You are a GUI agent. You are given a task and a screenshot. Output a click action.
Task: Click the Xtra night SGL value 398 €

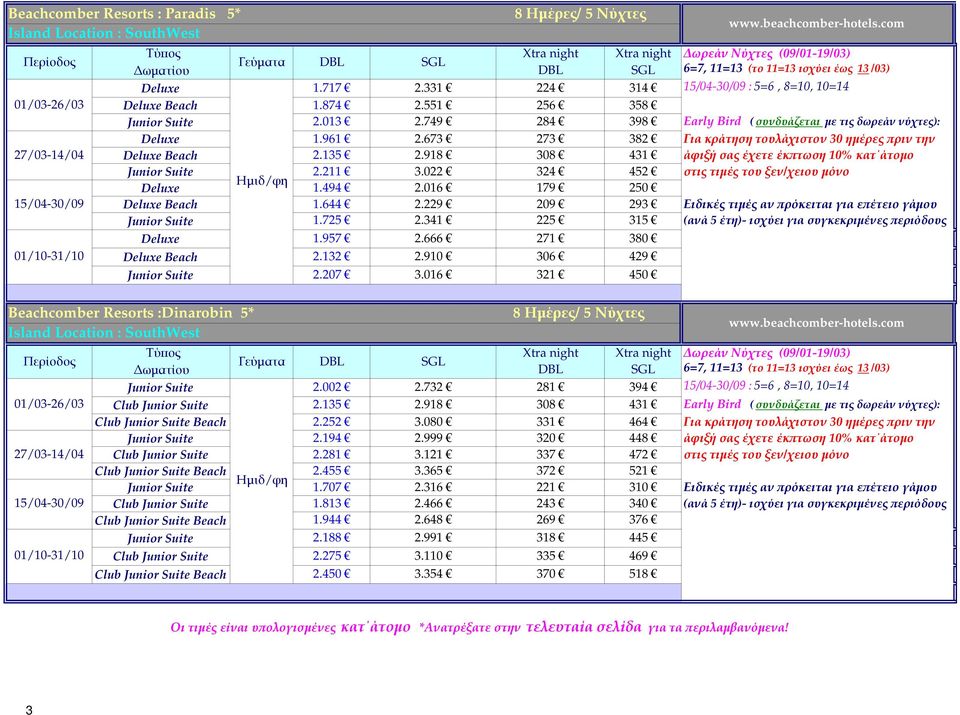[642, 122]
